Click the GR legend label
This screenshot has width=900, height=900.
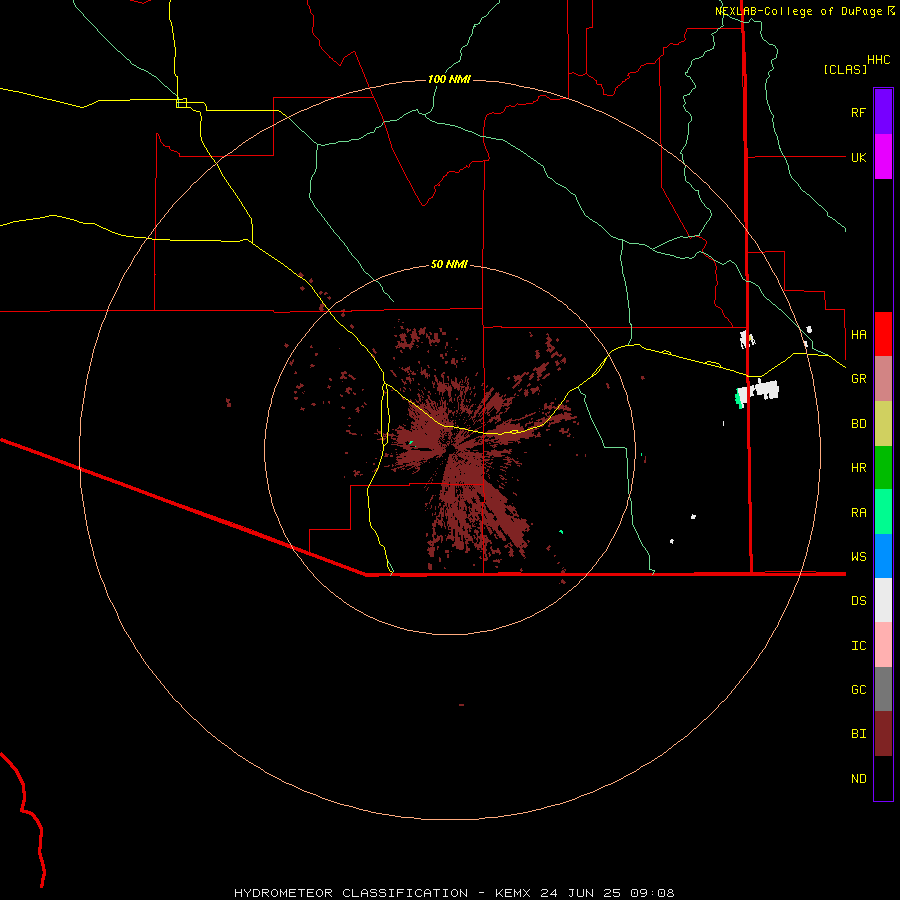pos(858,379)
